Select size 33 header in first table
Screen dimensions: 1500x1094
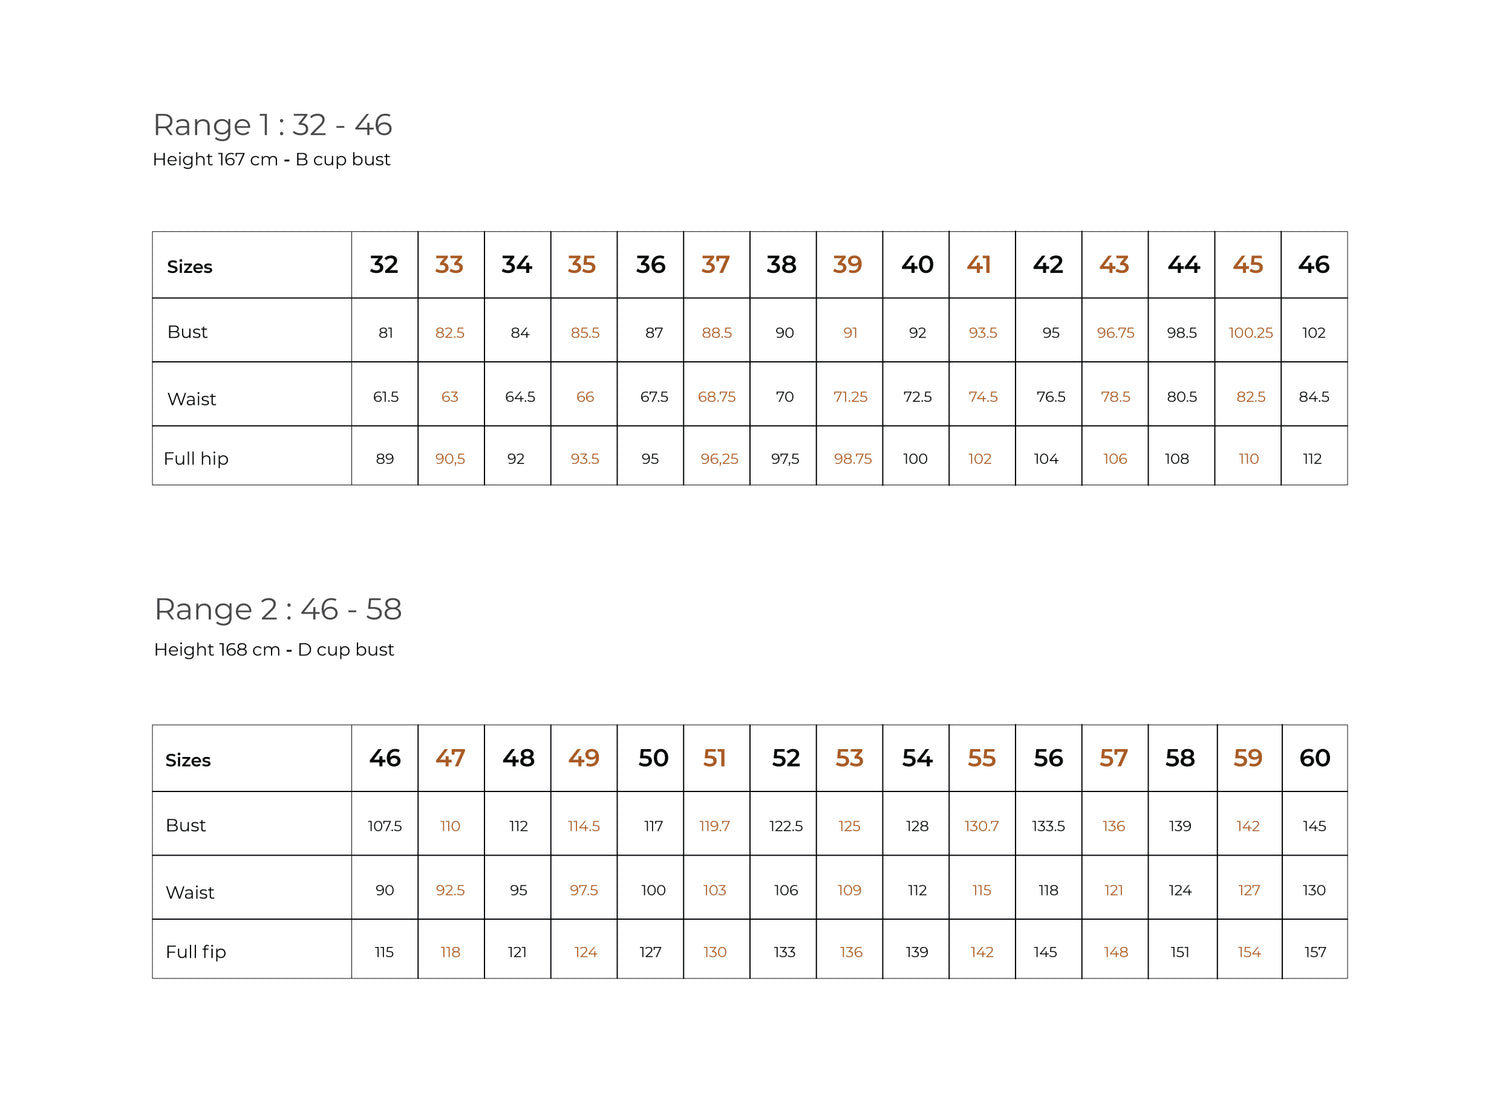click(449, 265)
